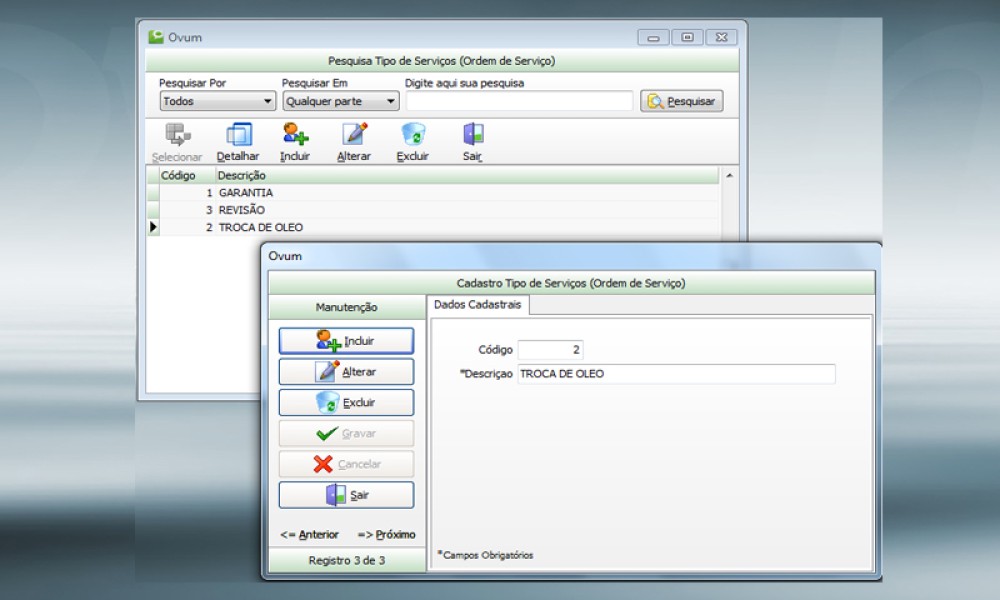Select the Dados Cadastrais tab
Viewport: 1000px width, 600px height.
click(477, 304)
